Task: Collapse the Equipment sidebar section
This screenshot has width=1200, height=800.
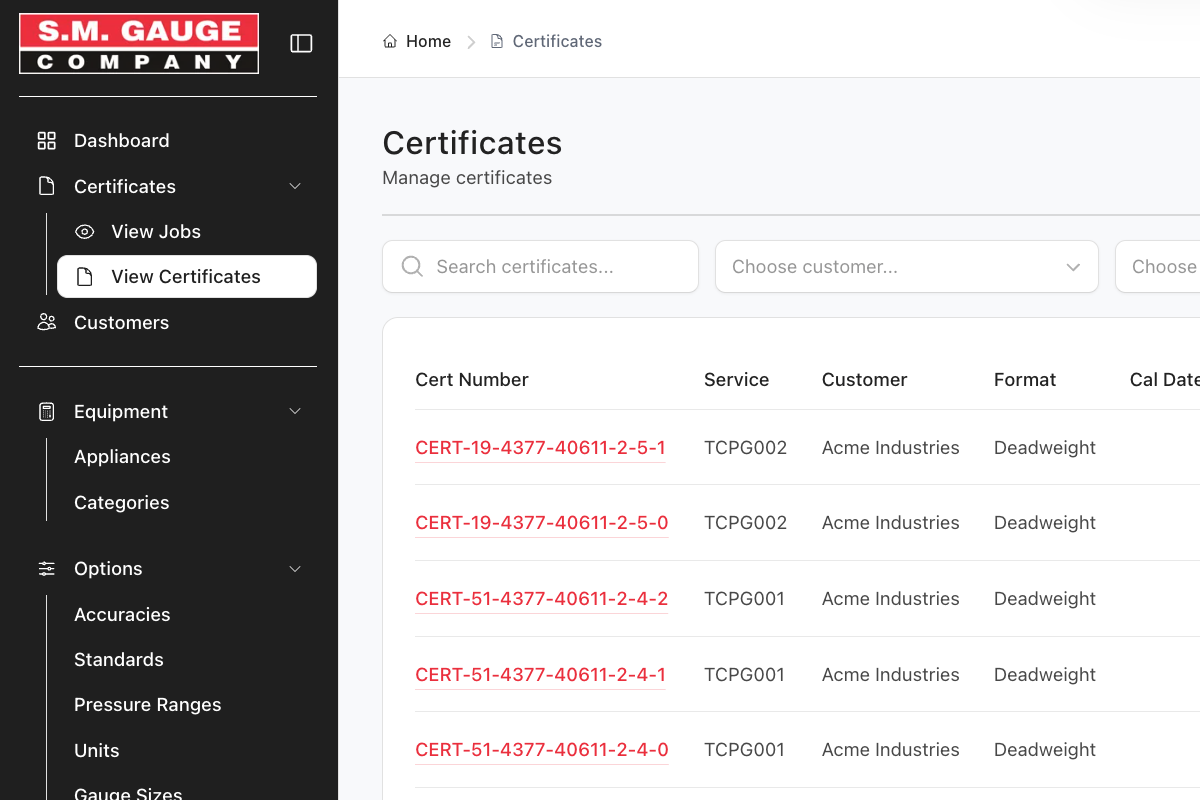Action: pyautogui.click(x=295, y=412)
